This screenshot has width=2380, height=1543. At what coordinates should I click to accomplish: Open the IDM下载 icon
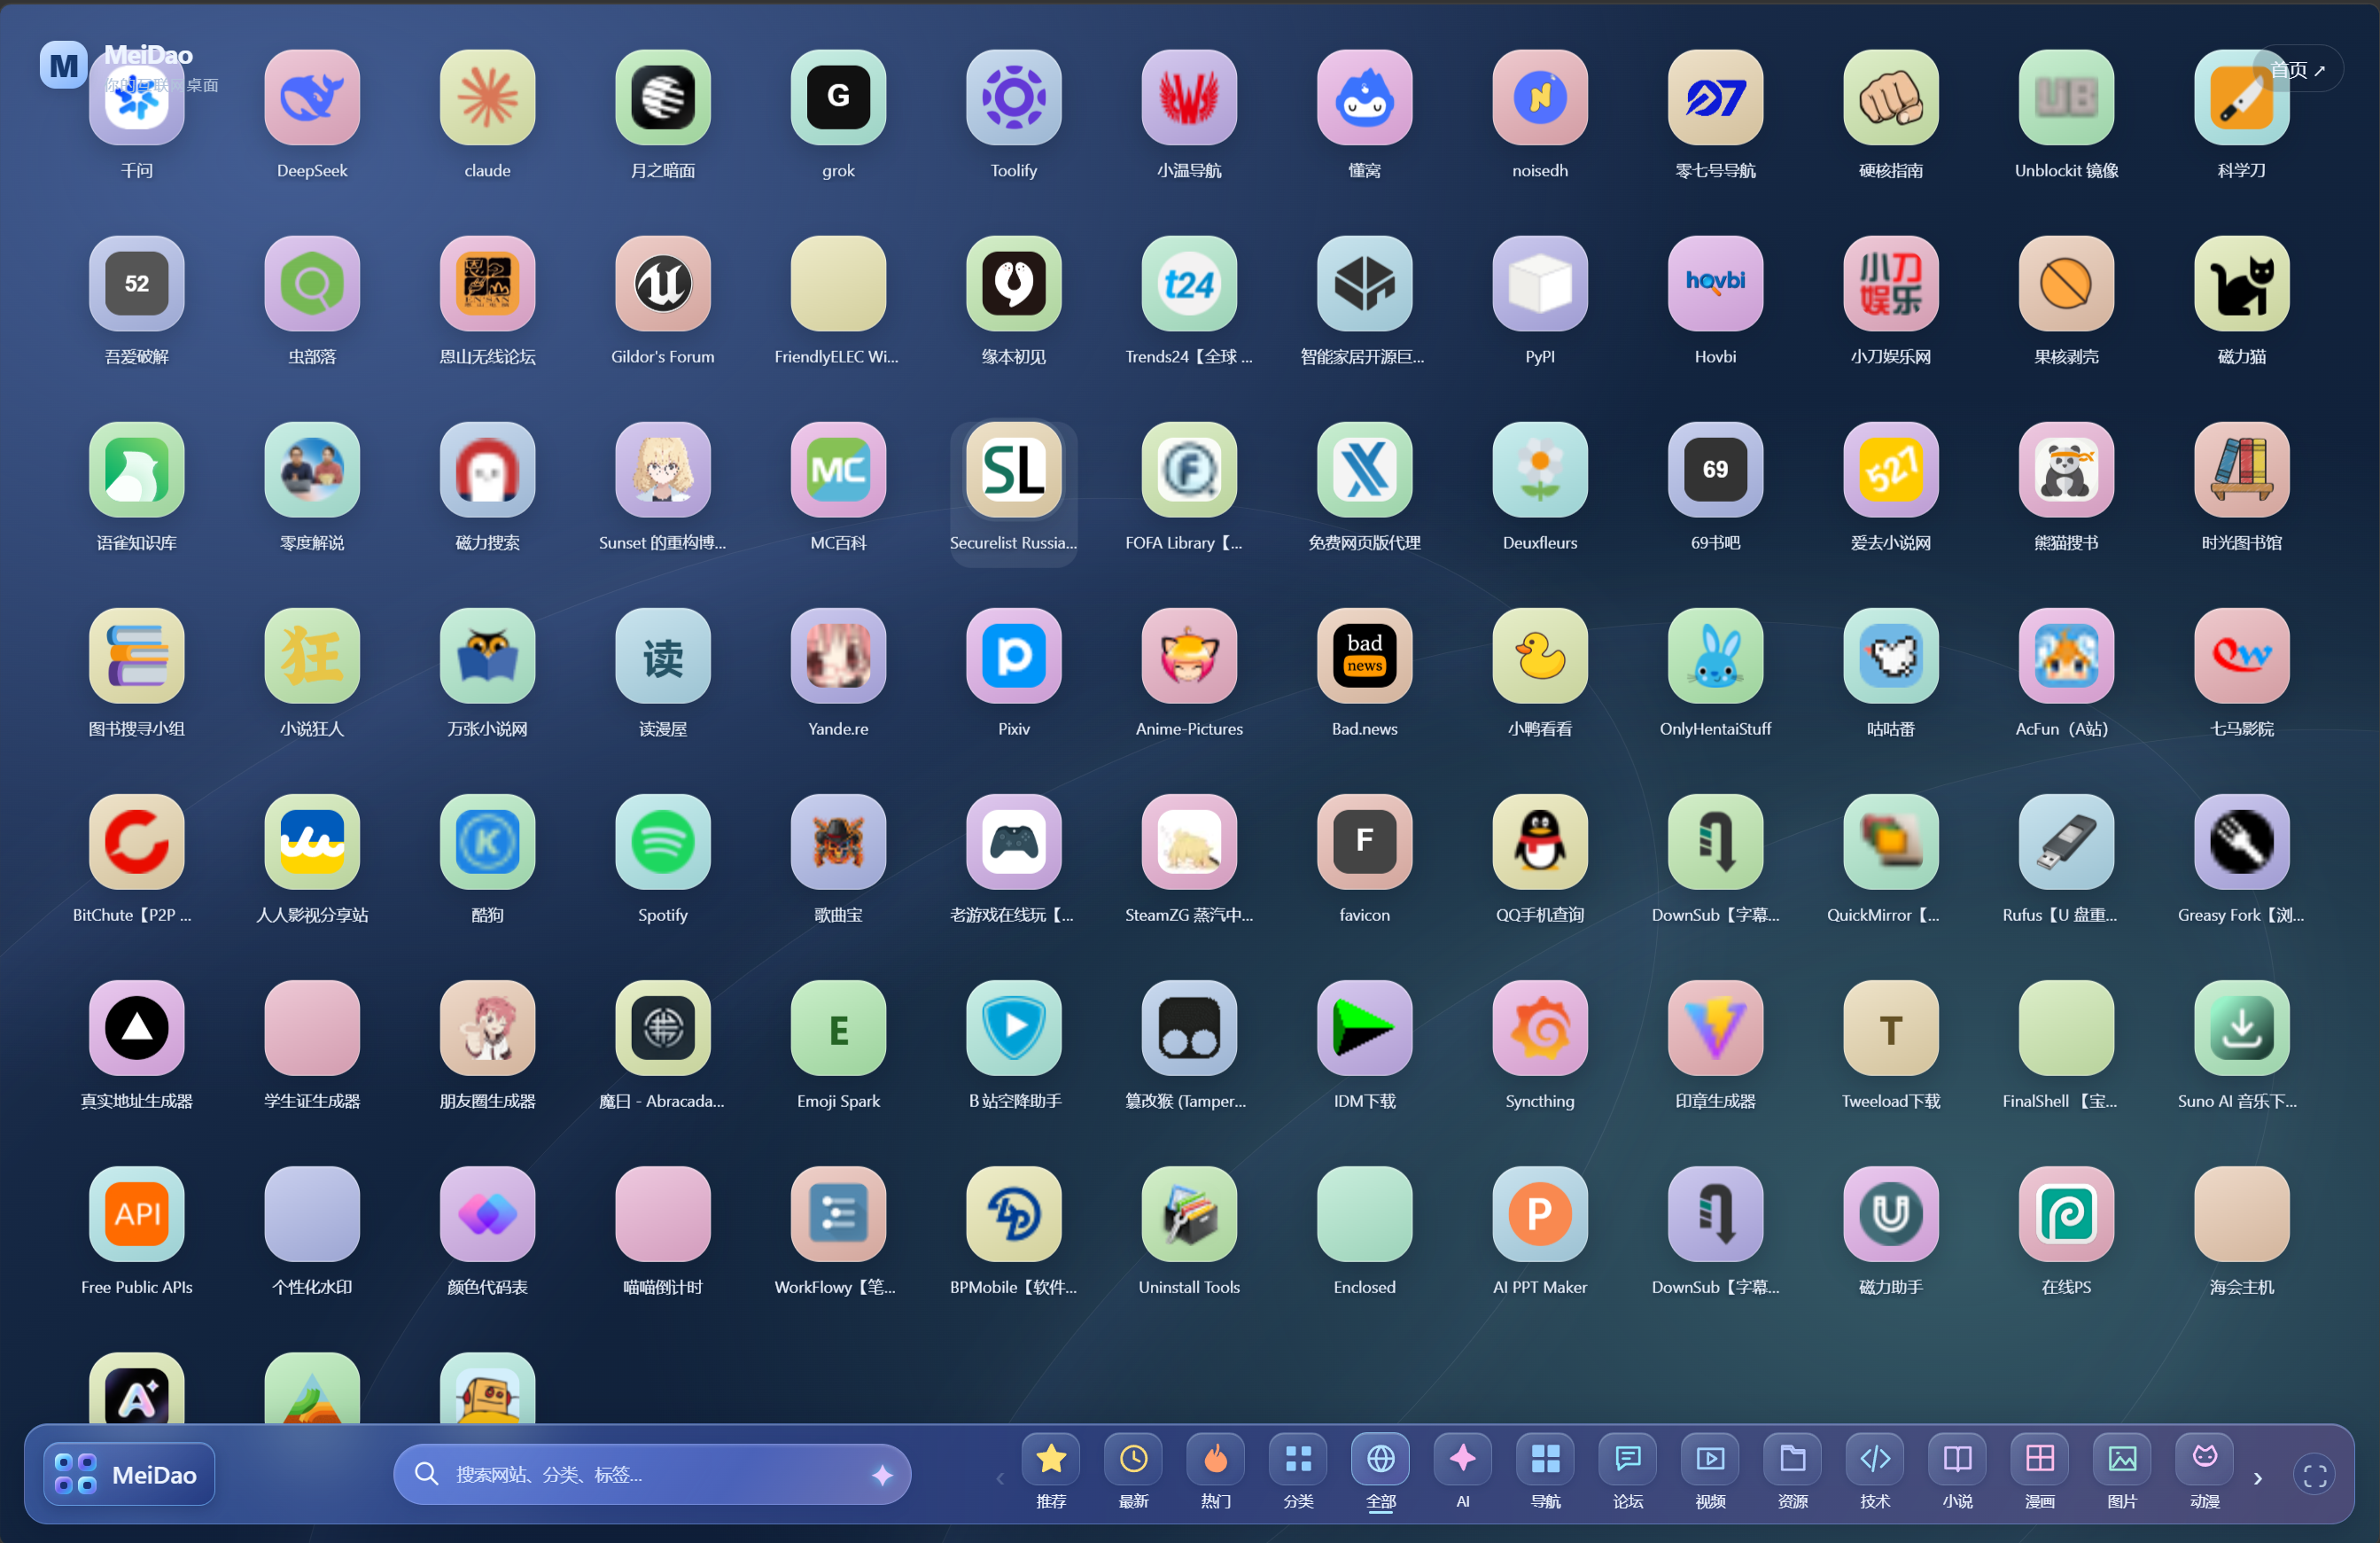[x=1364, y=1028]
